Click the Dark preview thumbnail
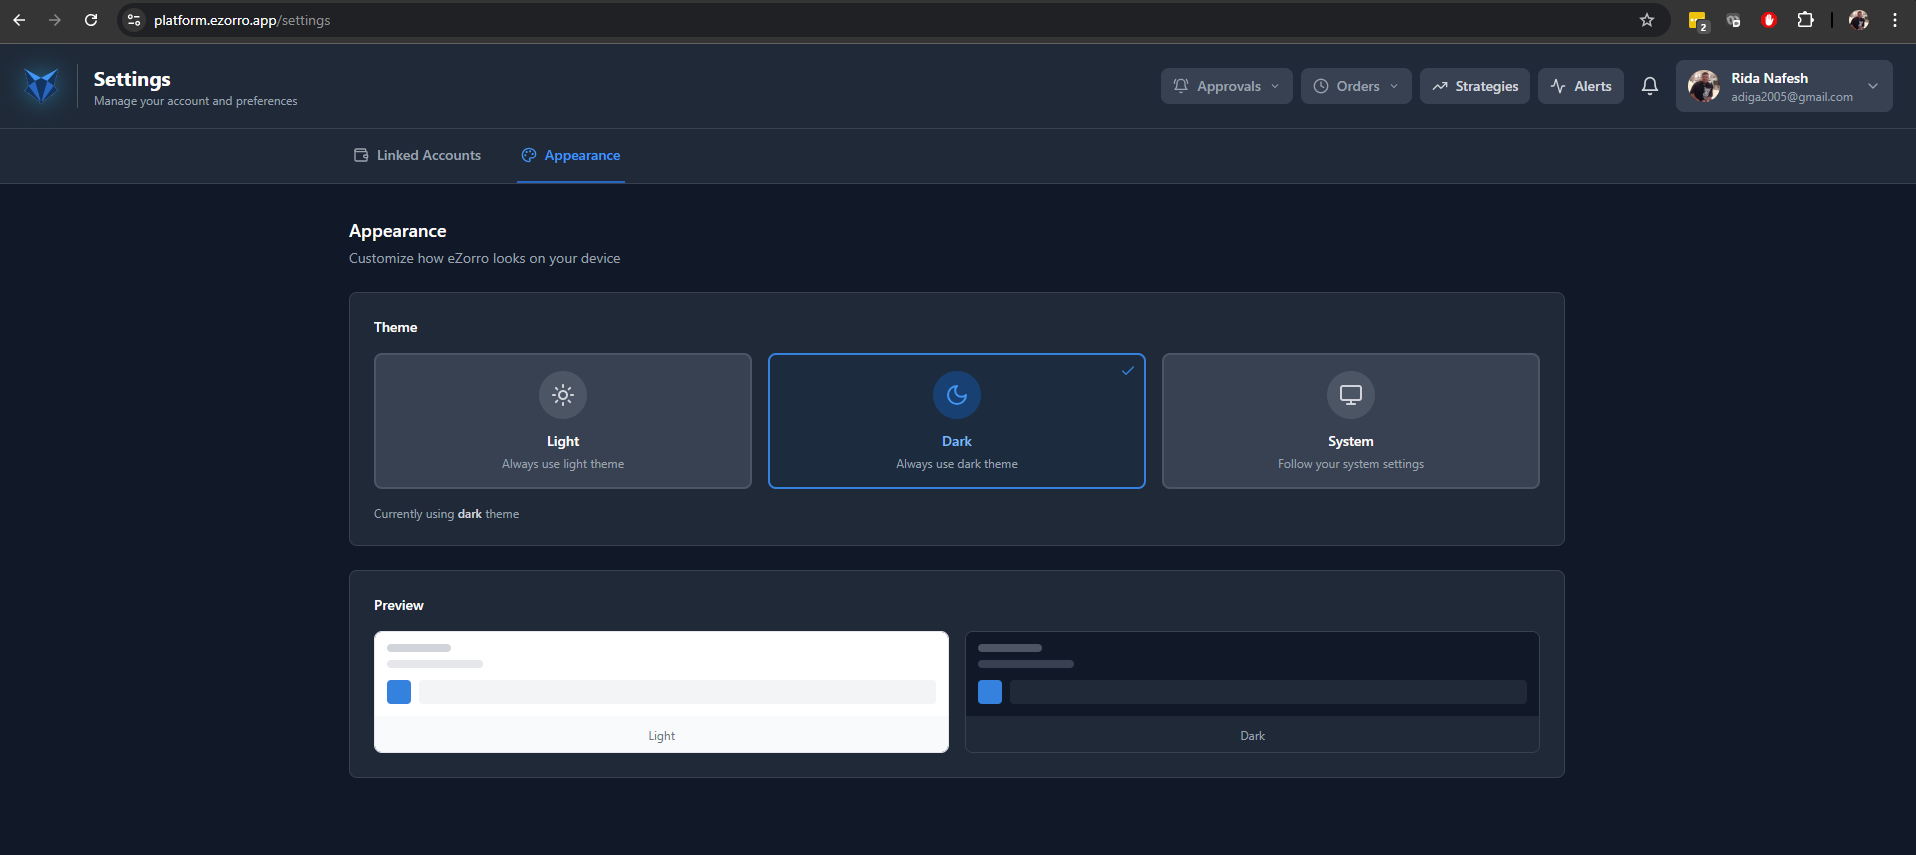The image size is (1916, 855). (1252, 692)
